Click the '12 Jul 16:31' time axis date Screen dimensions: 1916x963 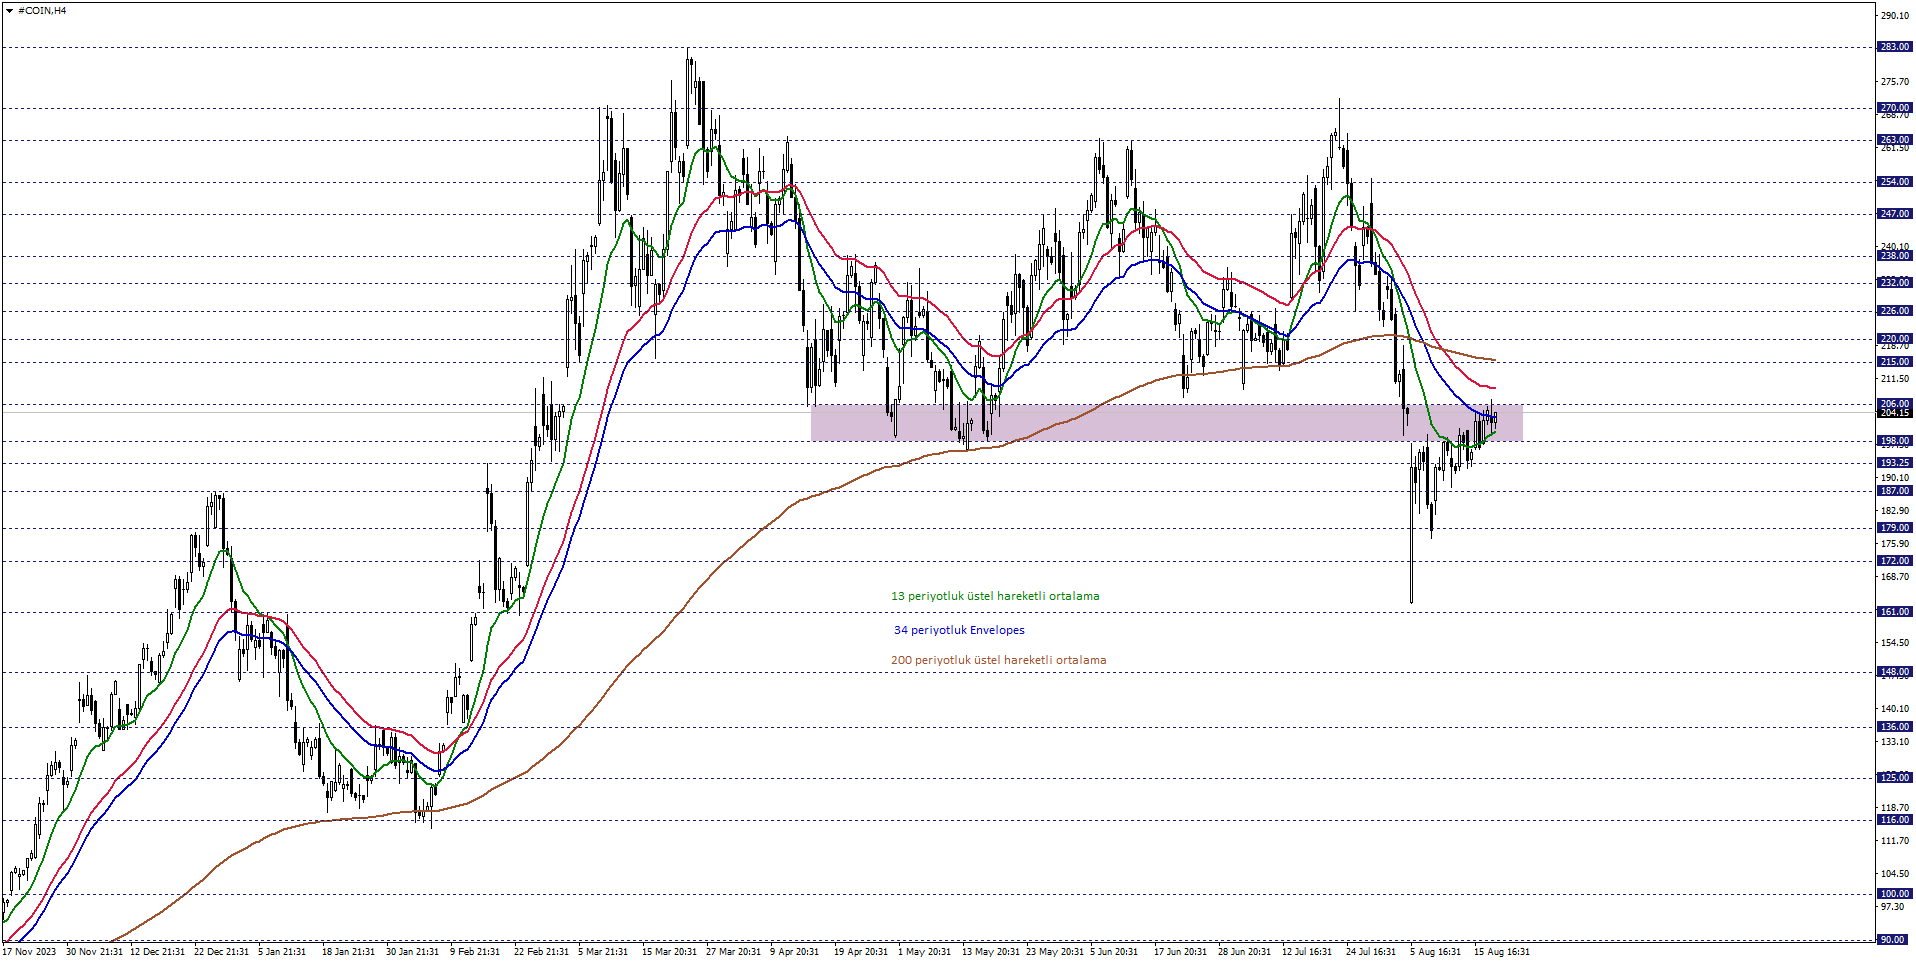[1307, 952]
